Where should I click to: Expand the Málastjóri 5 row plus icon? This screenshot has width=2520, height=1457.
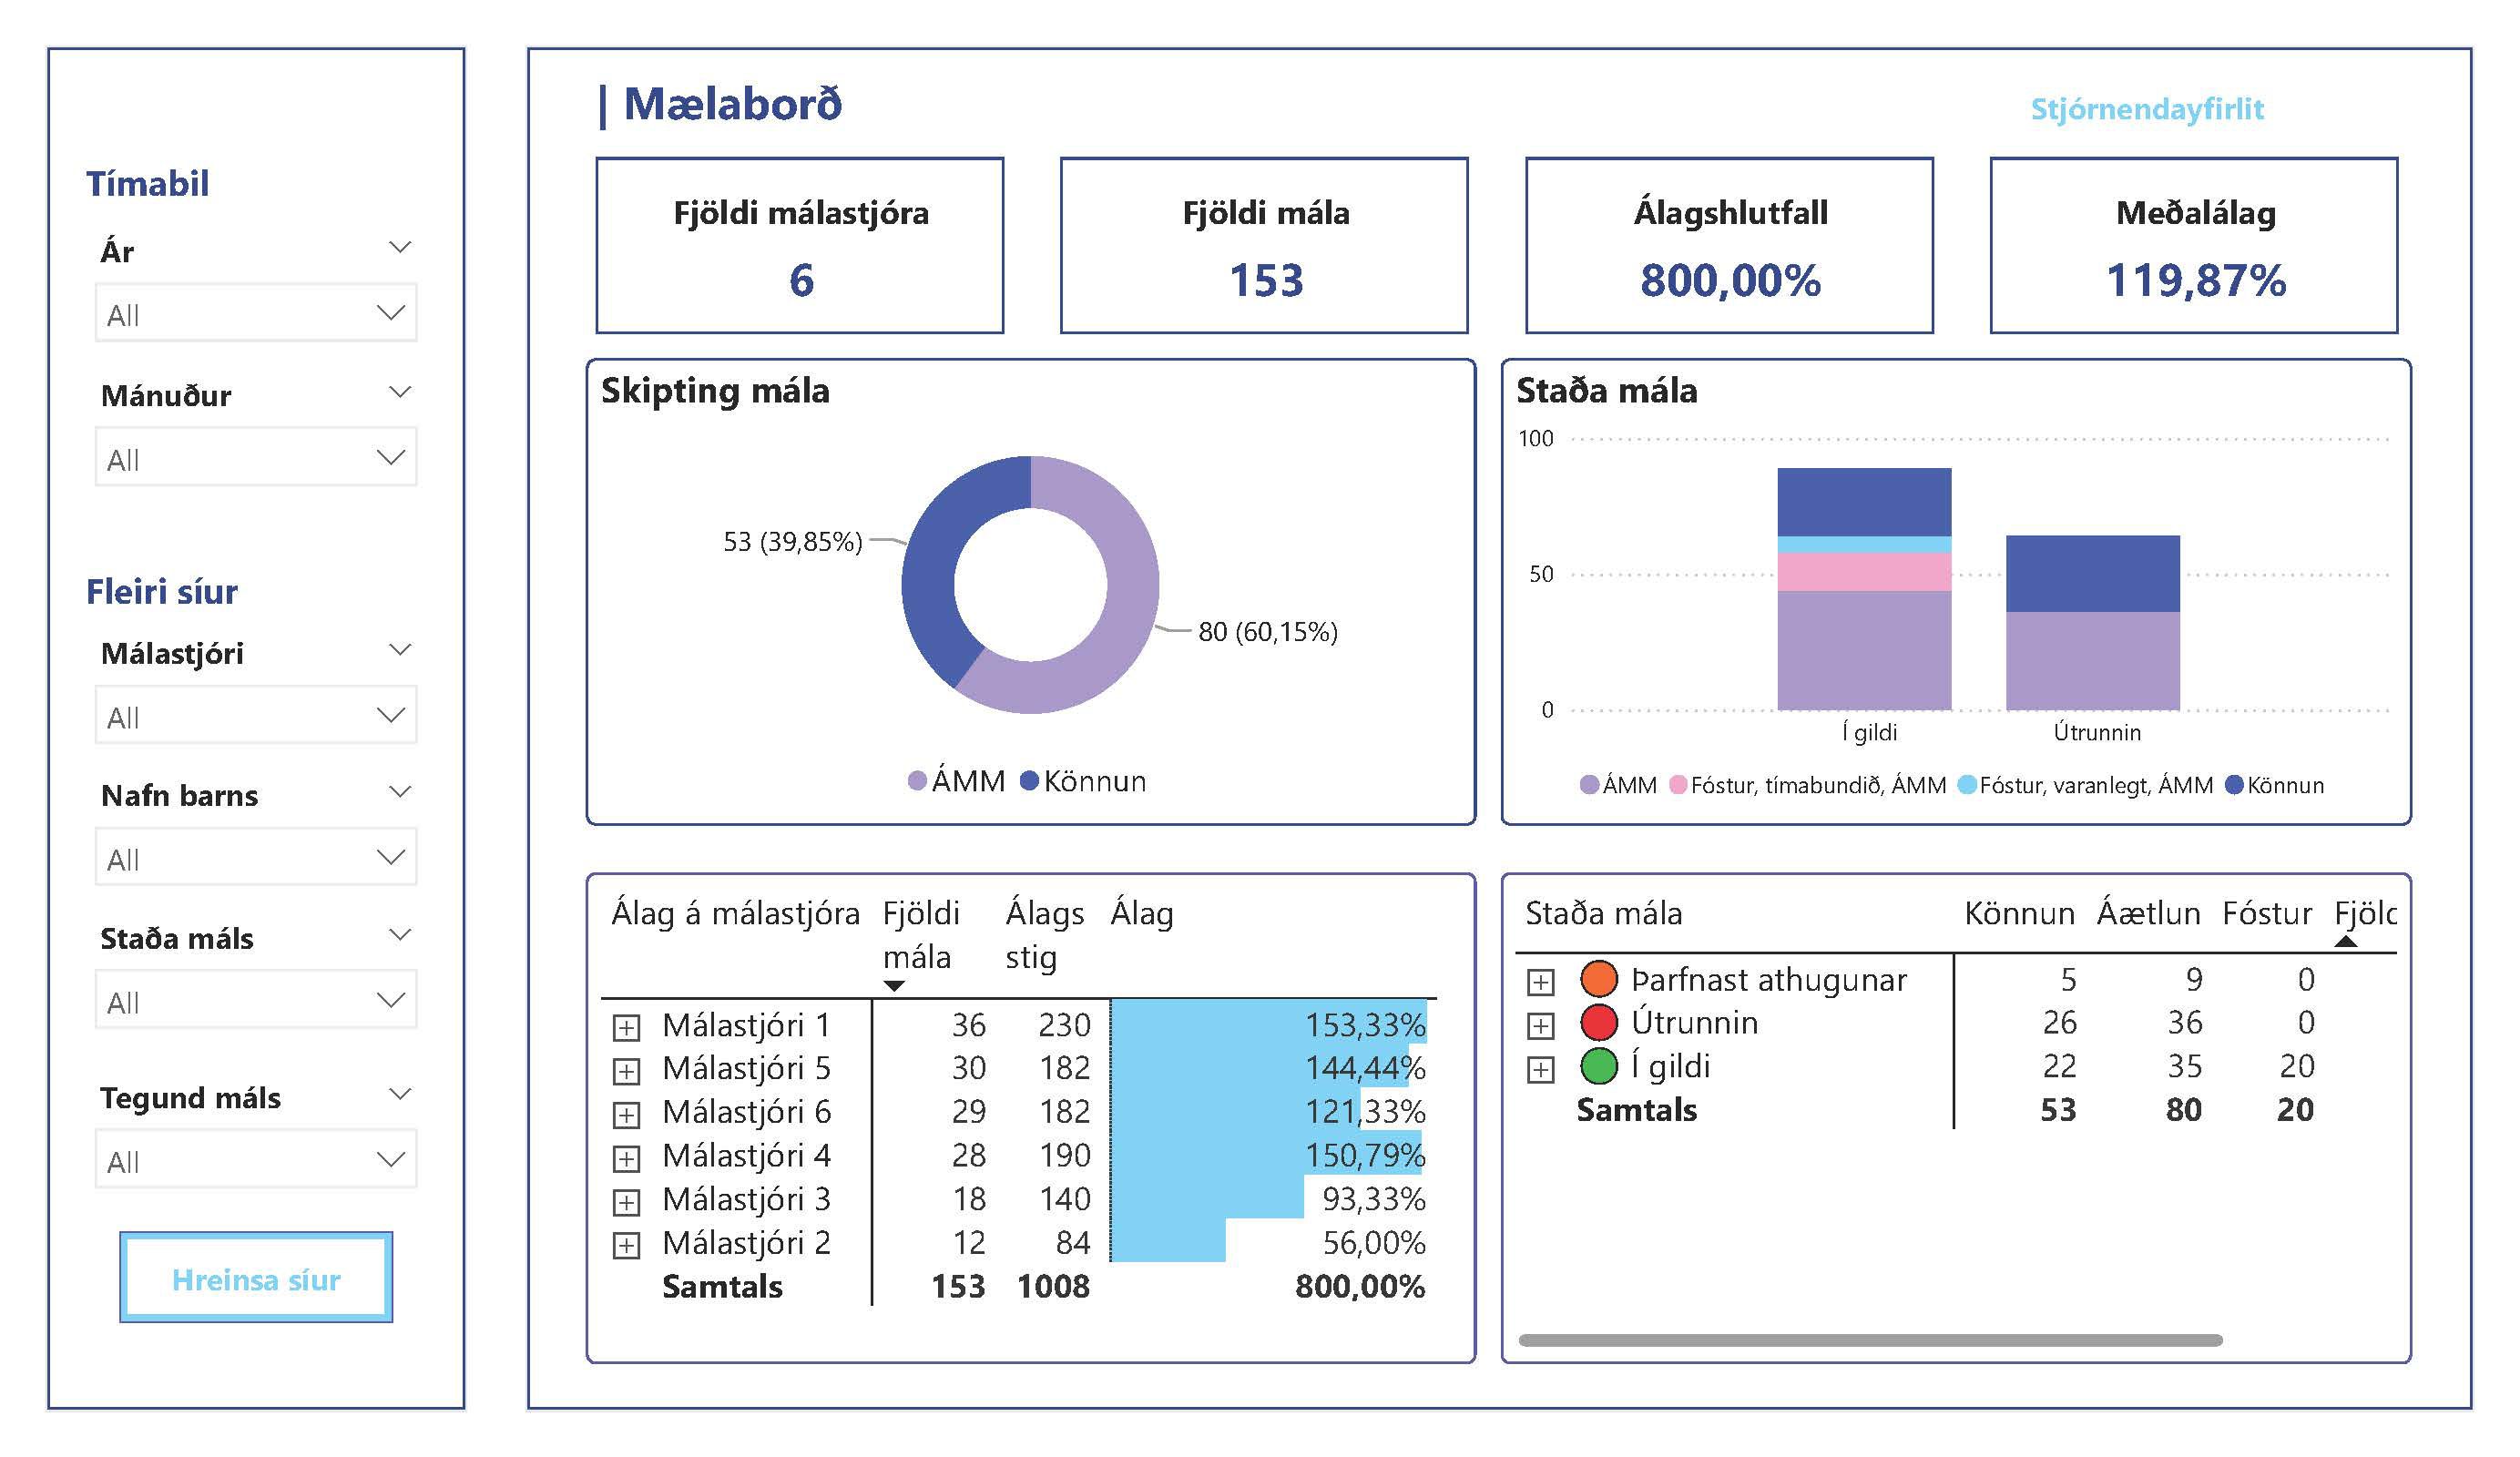[x=626, y=1071]
